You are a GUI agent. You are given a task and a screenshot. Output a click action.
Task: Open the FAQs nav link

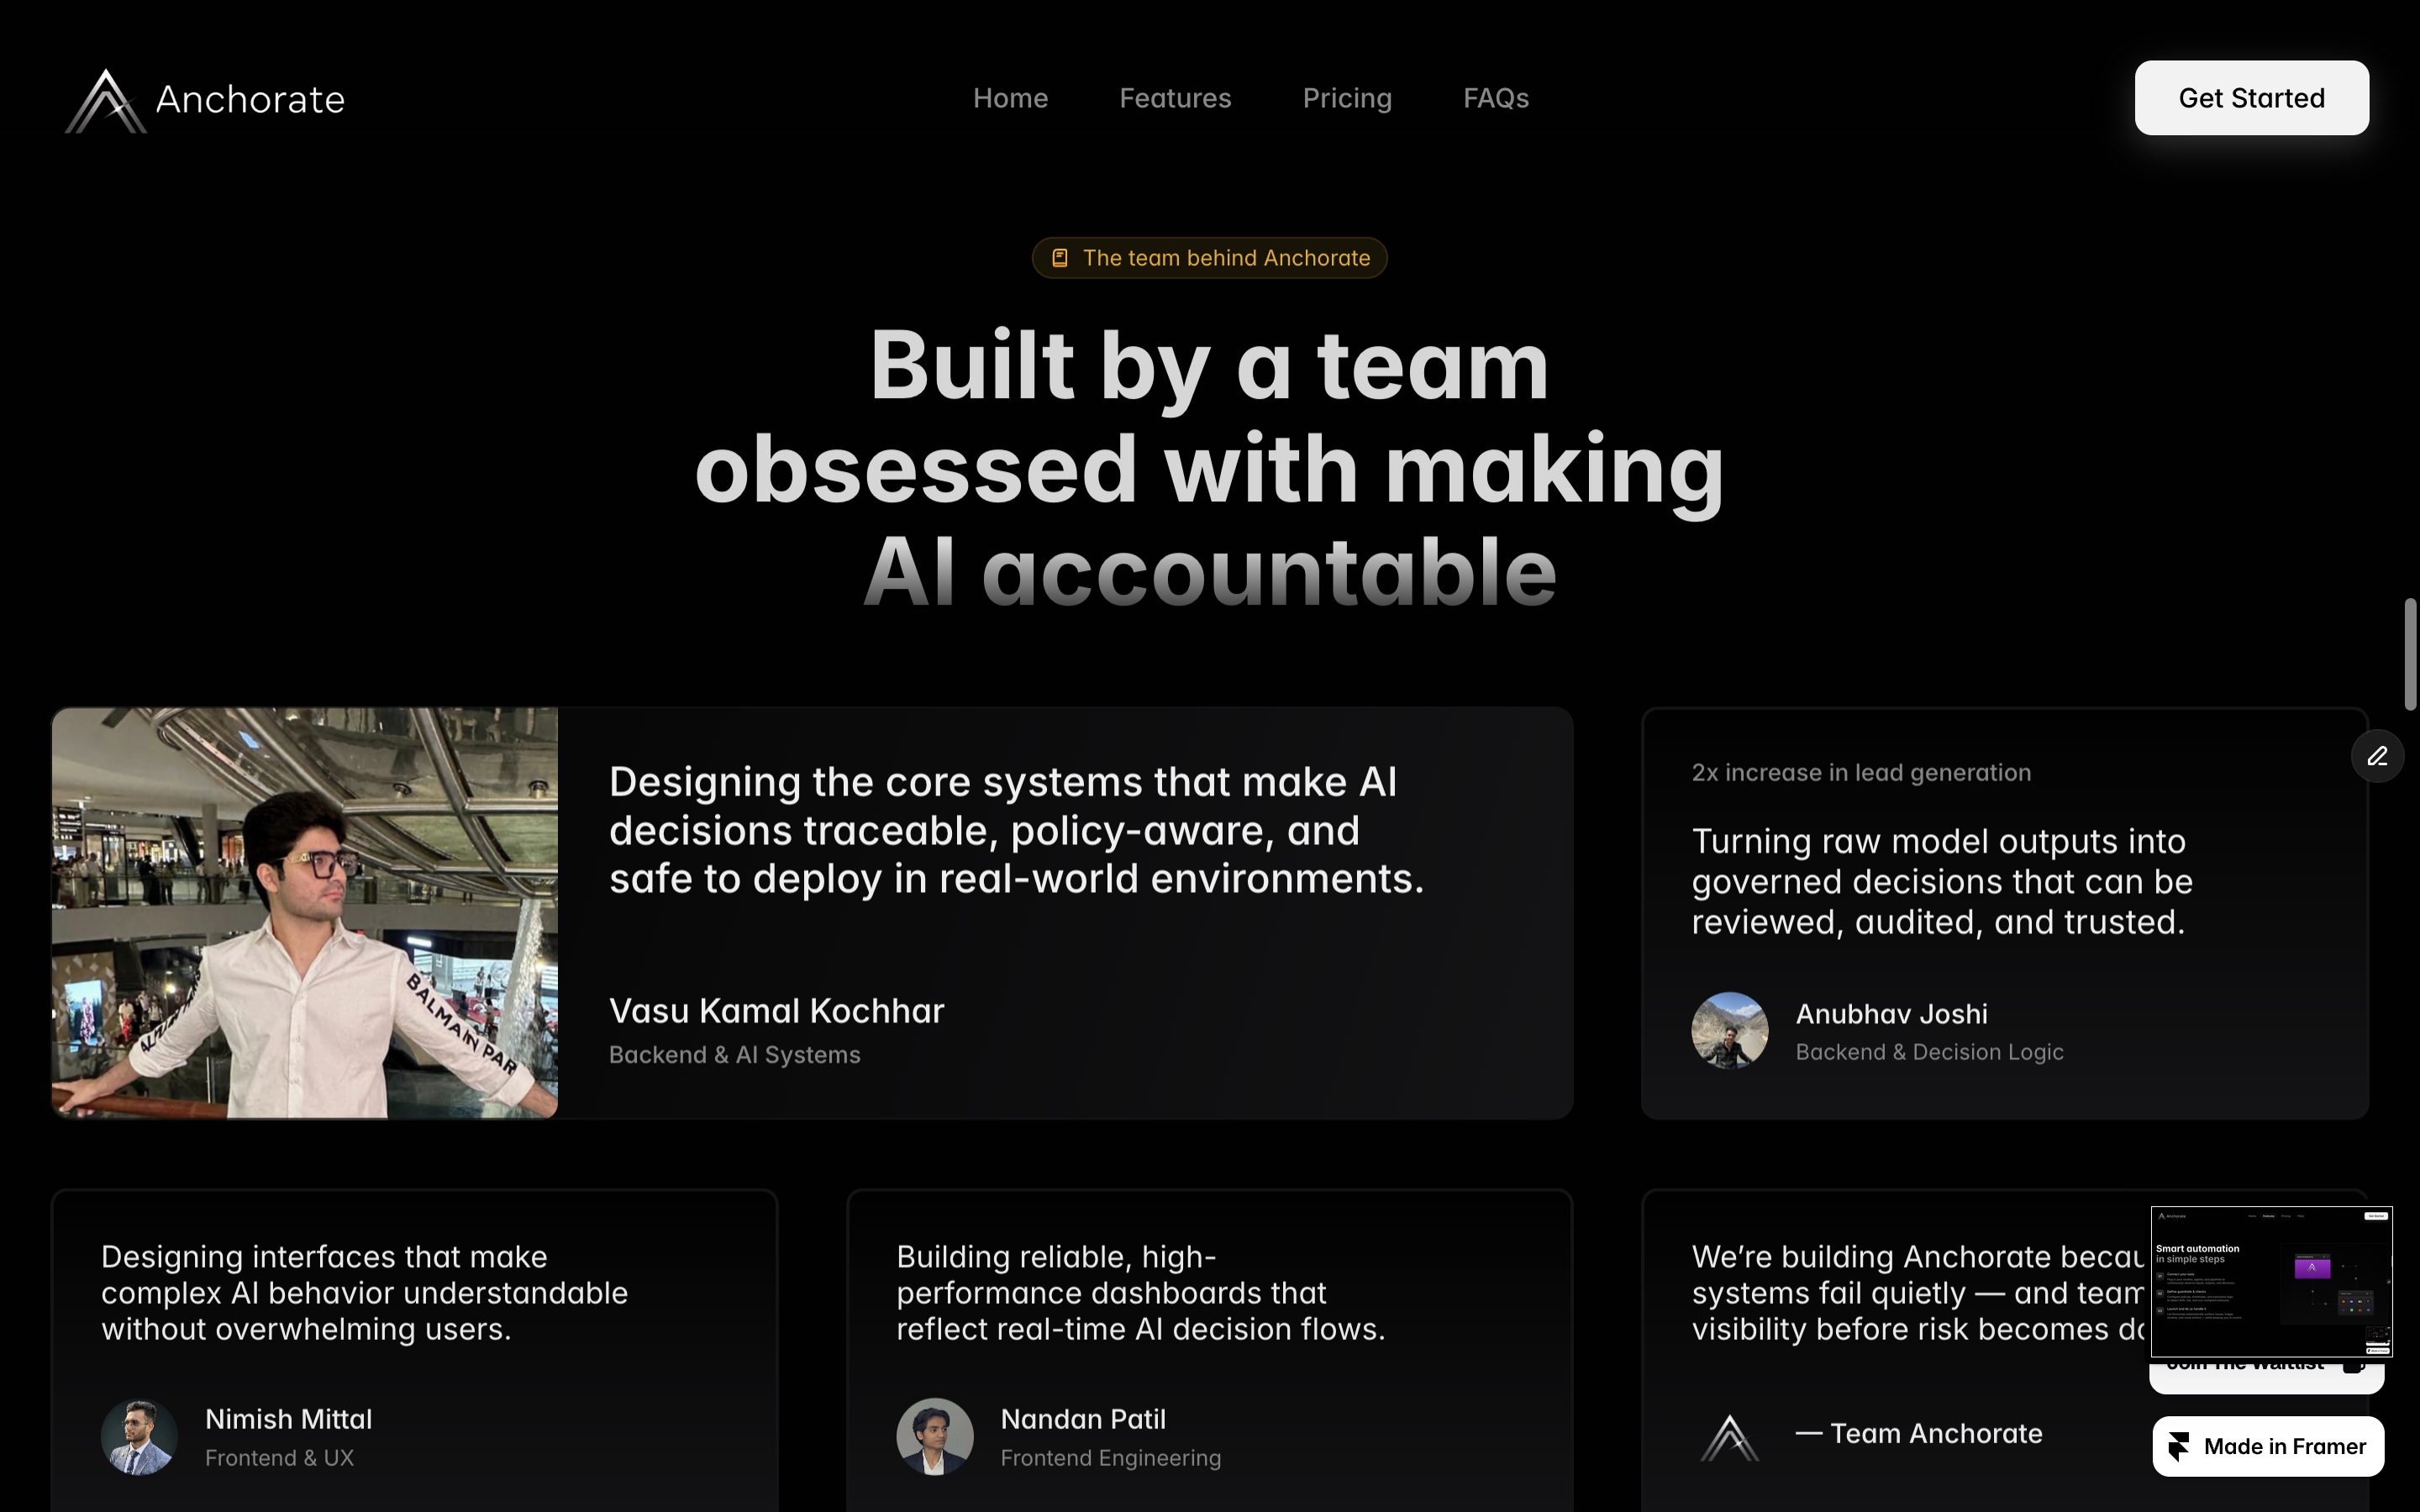click(x=1496, y=98)
